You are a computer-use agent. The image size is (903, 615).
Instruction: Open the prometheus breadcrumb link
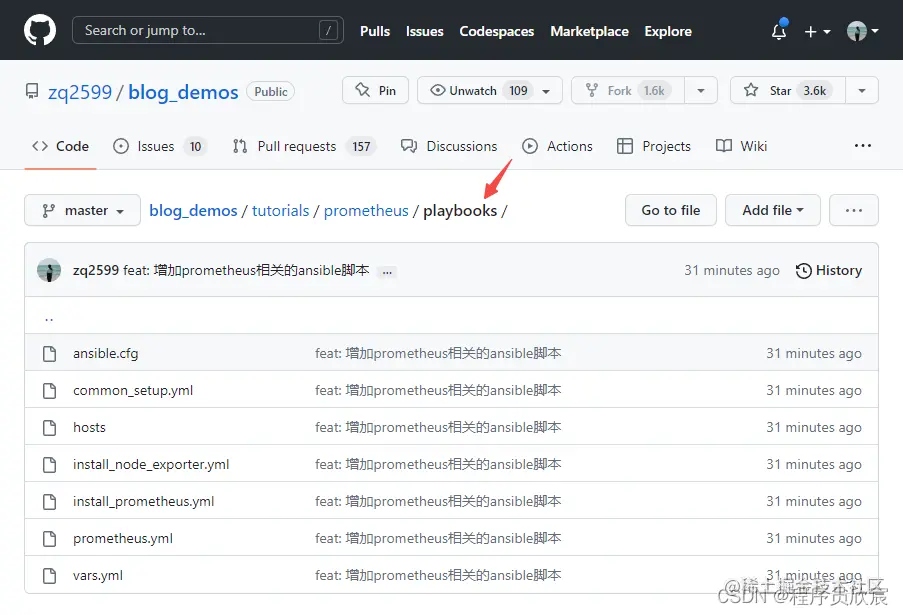[366, 211]
